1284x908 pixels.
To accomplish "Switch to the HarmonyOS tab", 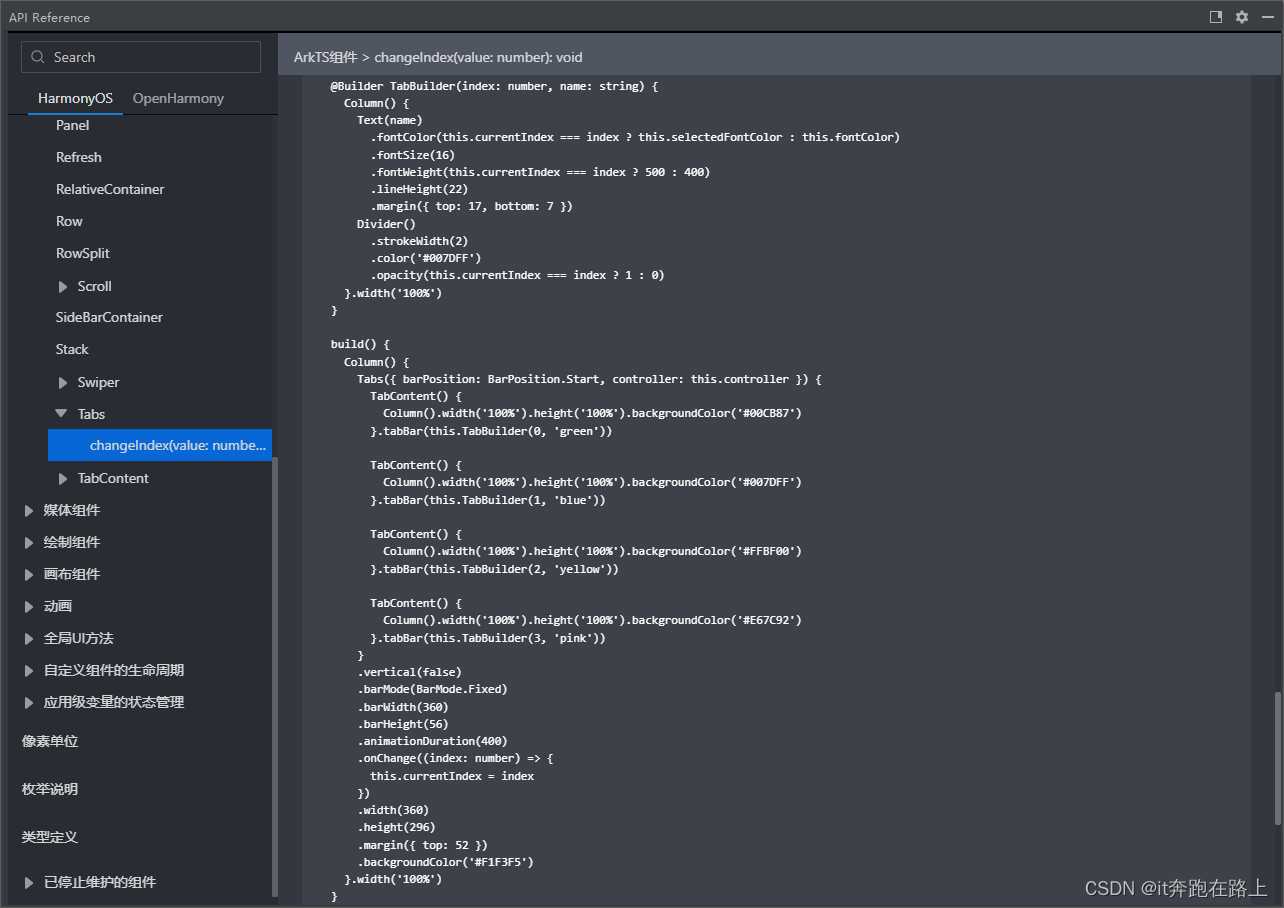I will coord(76,98).
